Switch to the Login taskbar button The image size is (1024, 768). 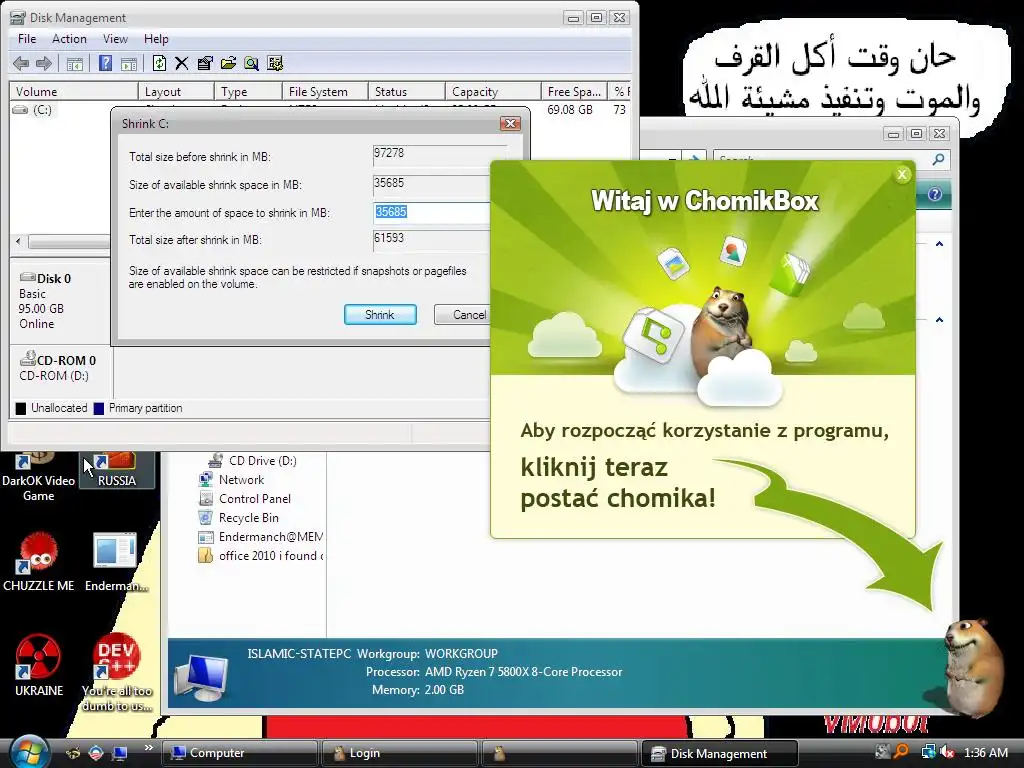[400, 753]
